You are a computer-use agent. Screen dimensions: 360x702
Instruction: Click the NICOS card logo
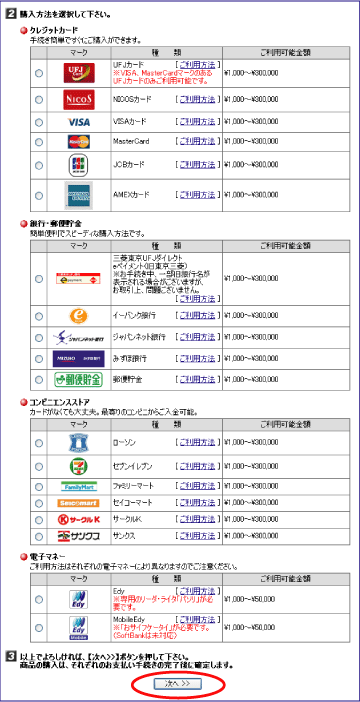[x=79, y=99]
